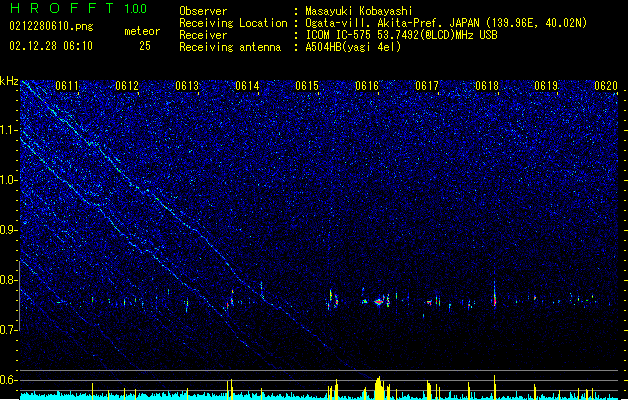Click the meteor label
Image resolution: width=629 pixels, height=400 pixels.
[142, 31]
